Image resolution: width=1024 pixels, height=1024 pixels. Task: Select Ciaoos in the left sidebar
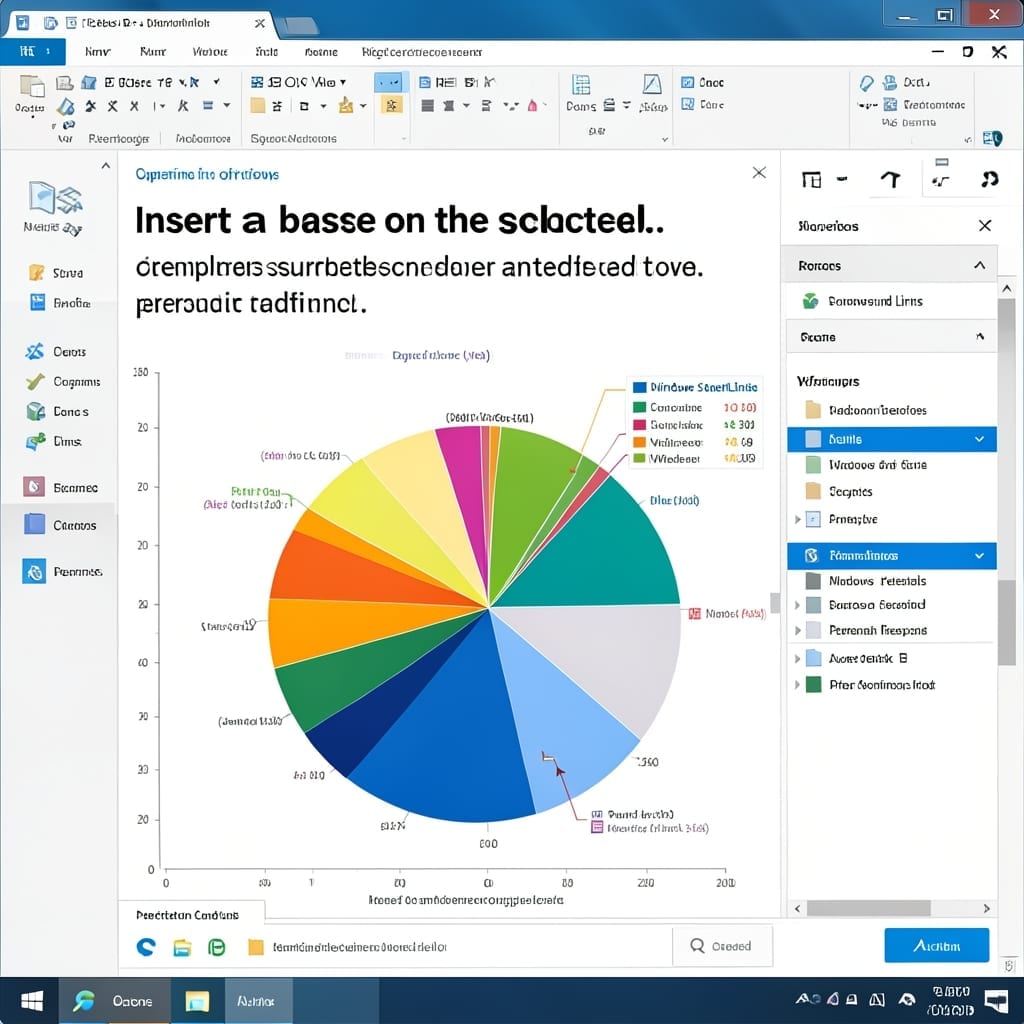pos(60,525)
